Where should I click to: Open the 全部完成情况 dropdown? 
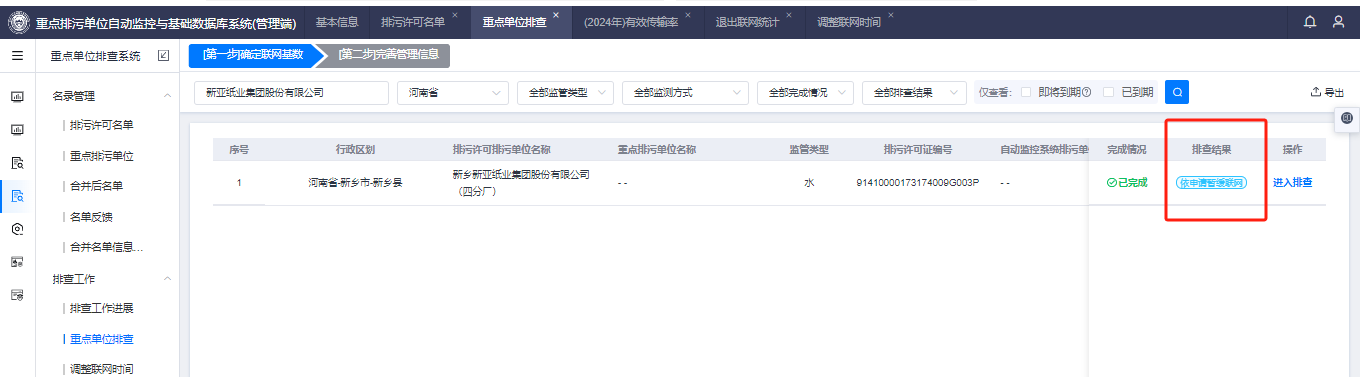click(805, 92)
